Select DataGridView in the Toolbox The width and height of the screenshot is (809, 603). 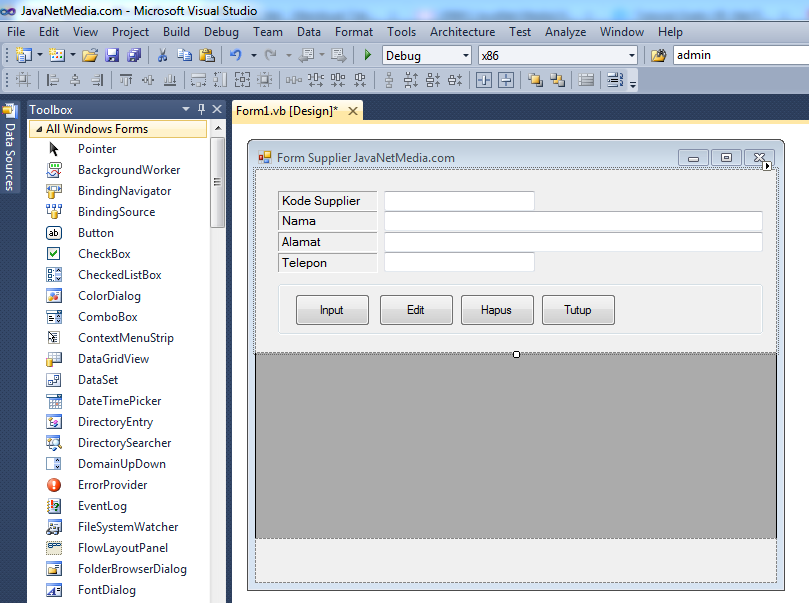click(114, 359)
